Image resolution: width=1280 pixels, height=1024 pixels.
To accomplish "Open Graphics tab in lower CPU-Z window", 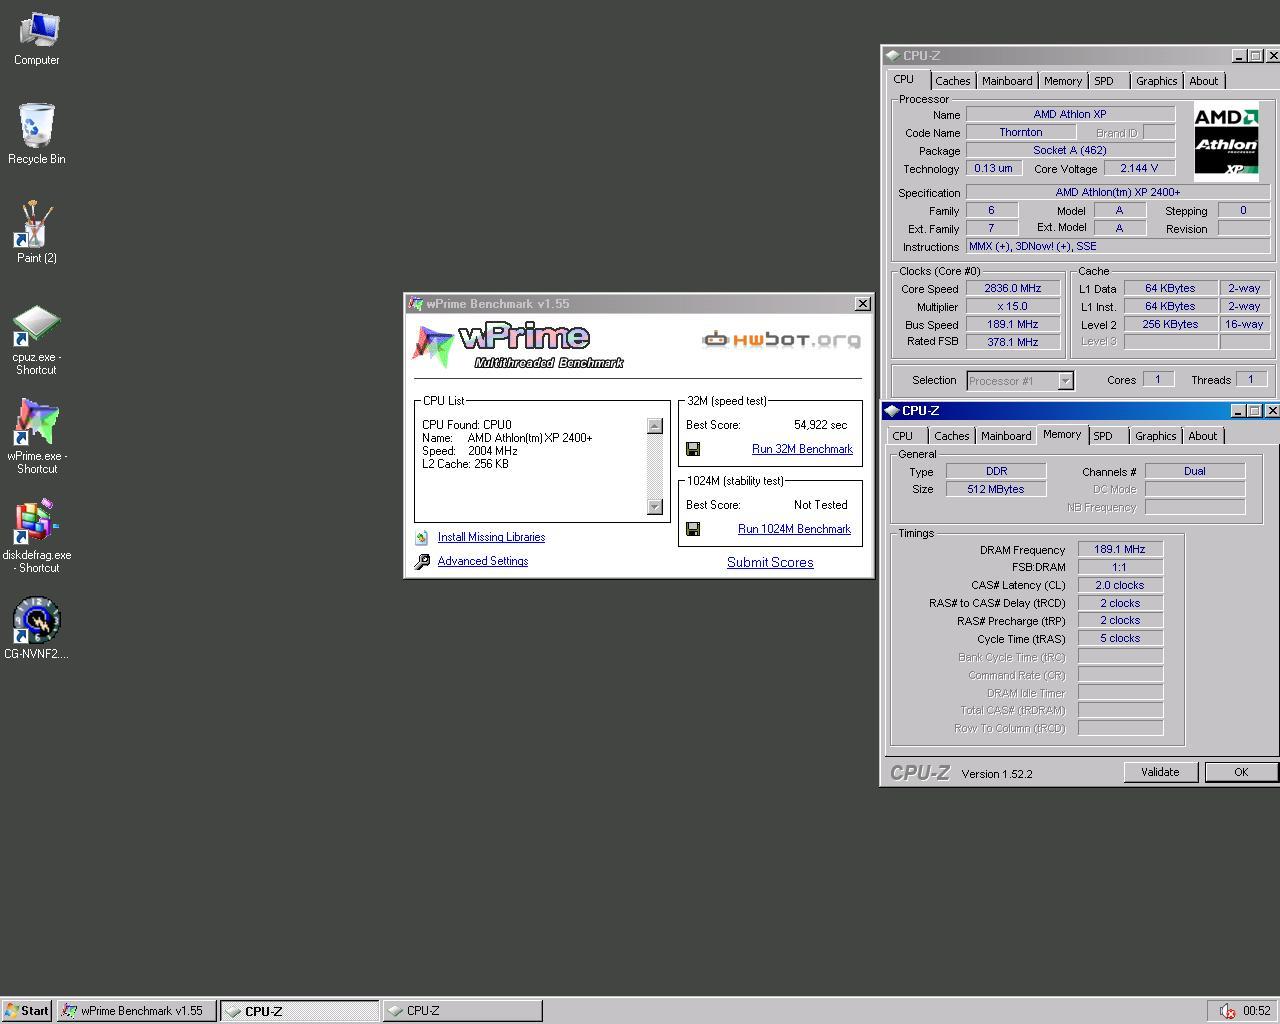I will pos(1155,436).
